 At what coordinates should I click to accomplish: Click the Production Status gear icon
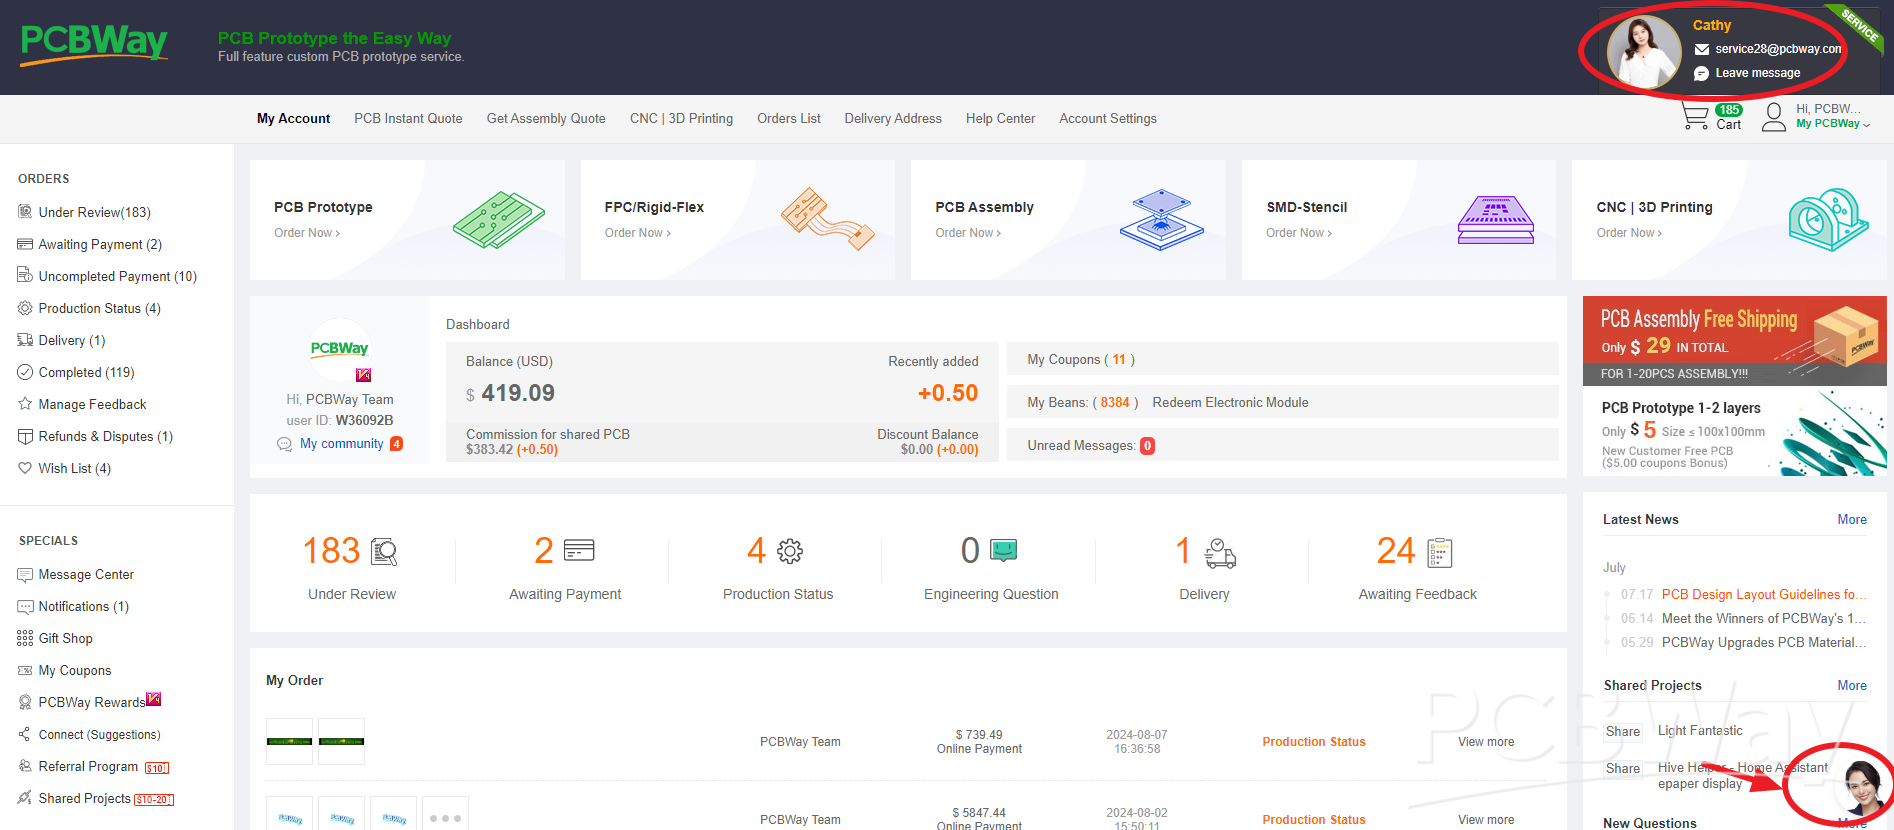click(790, 551)
